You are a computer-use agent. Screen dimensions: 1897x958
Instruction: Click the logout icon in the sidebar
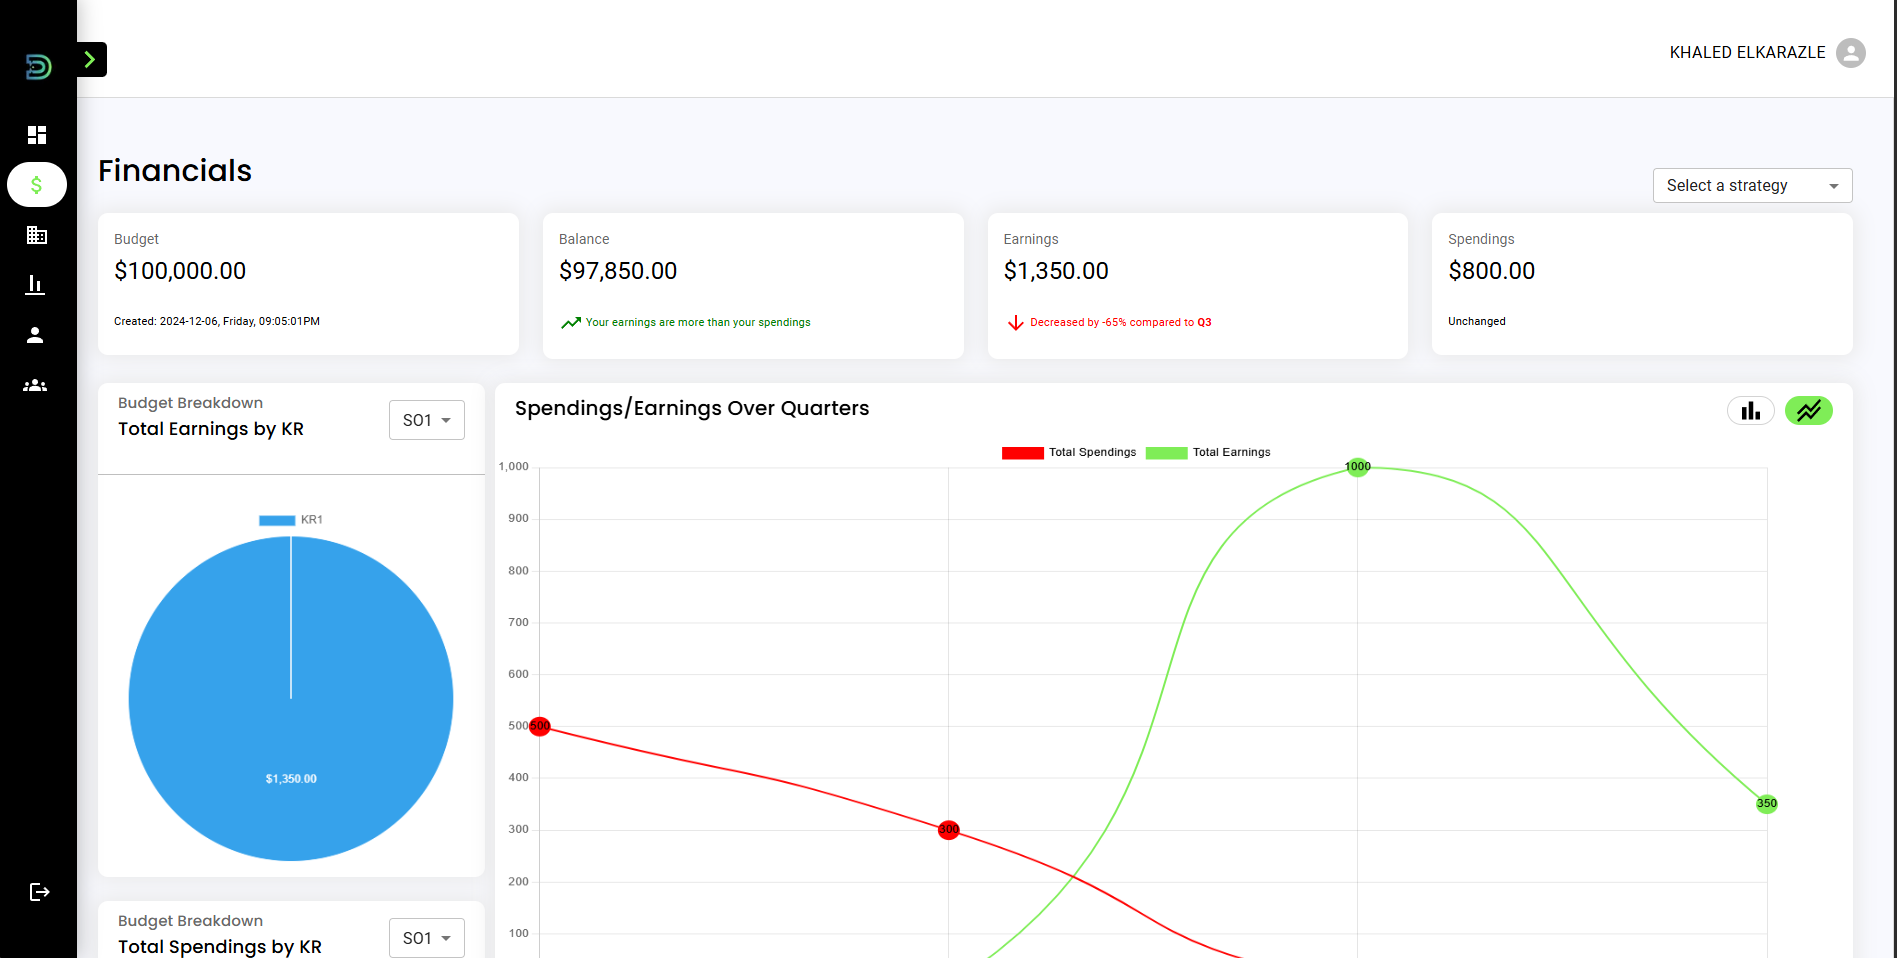click(39, 892)
